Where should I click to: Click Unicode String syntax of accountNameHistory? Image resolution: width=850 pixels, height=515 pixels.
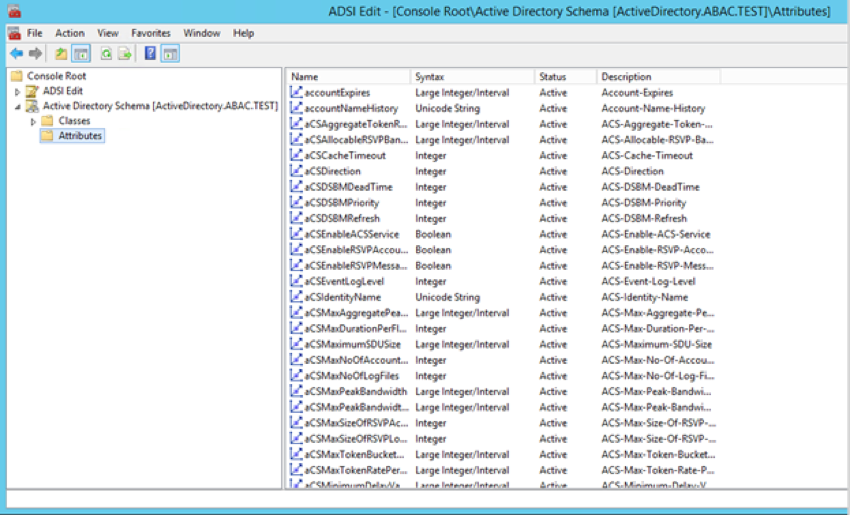click(447, 108)
